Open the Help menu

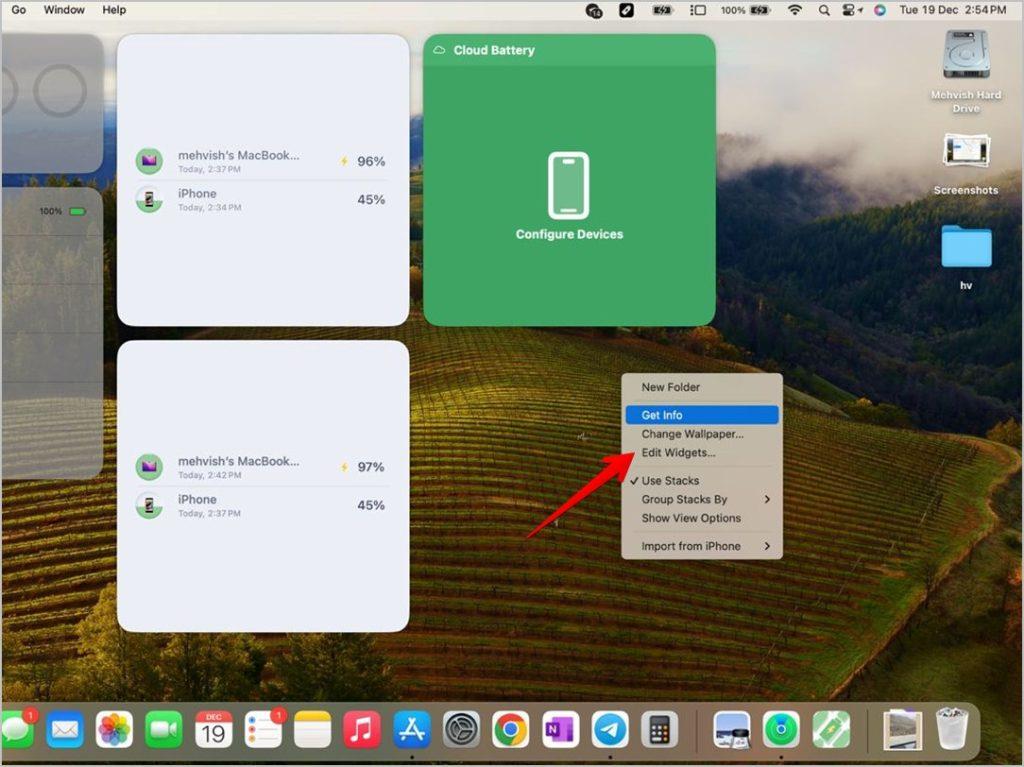114,10
